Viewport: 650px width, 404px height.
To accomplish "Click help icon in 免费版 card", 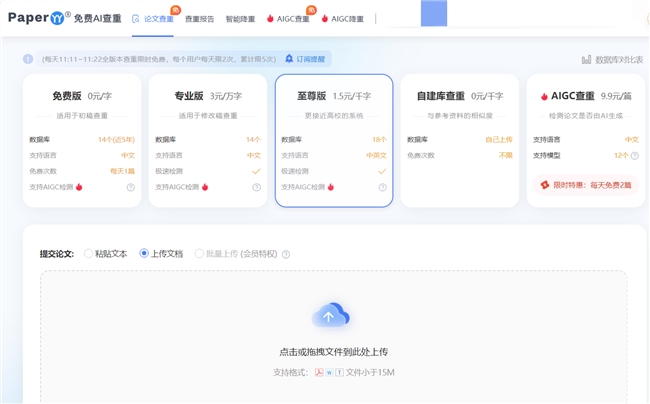I will (x=130, y=187).
